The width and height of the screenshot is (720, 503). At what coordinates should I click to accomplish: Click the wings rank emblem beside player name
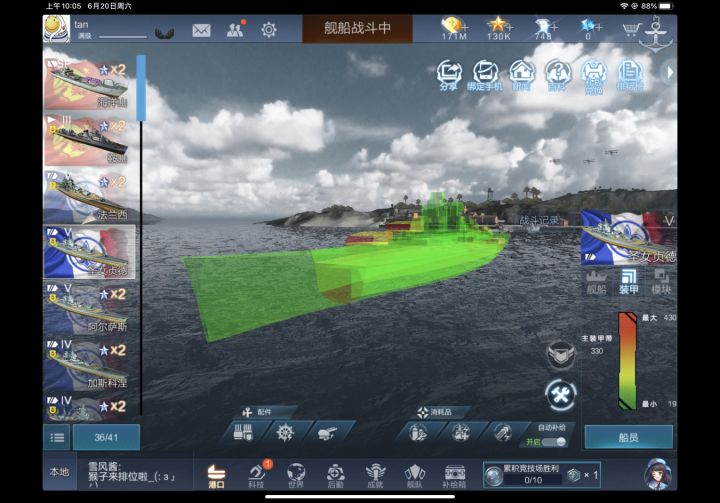point(164,33)
